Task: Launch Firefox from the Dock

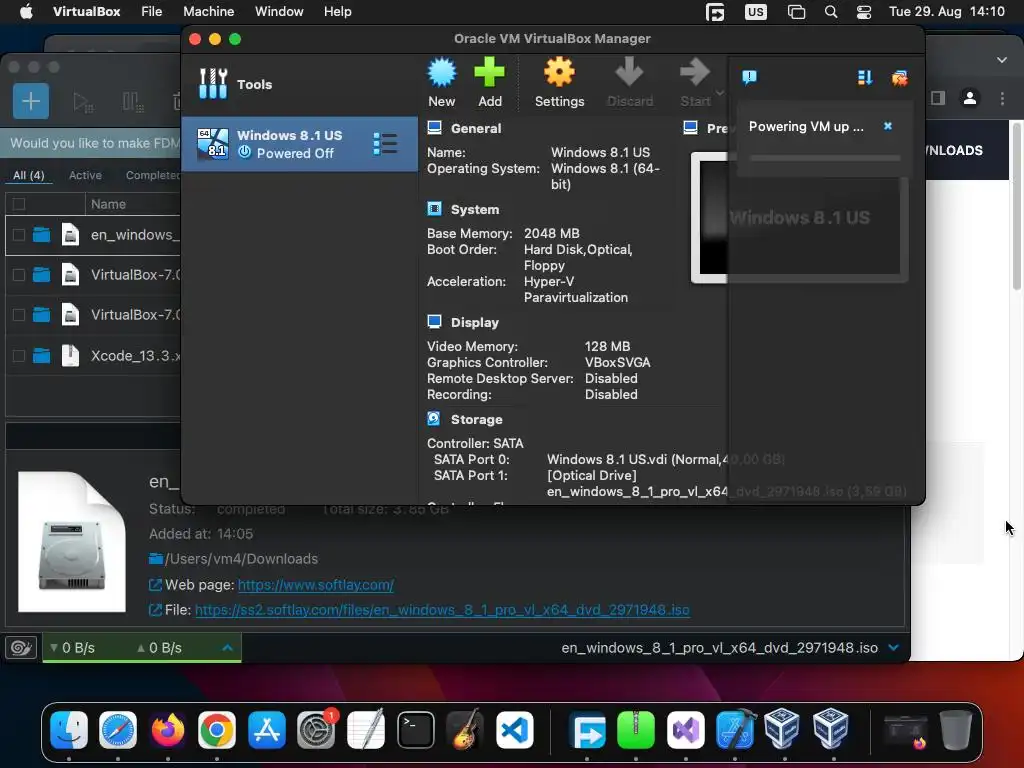Action: (168, 729)
